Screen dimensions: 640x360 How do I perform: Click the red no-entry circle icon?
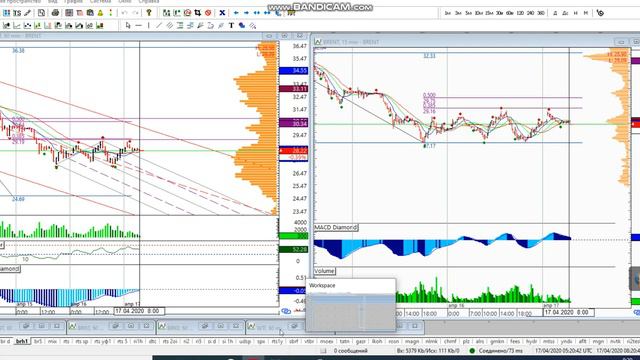208,13
